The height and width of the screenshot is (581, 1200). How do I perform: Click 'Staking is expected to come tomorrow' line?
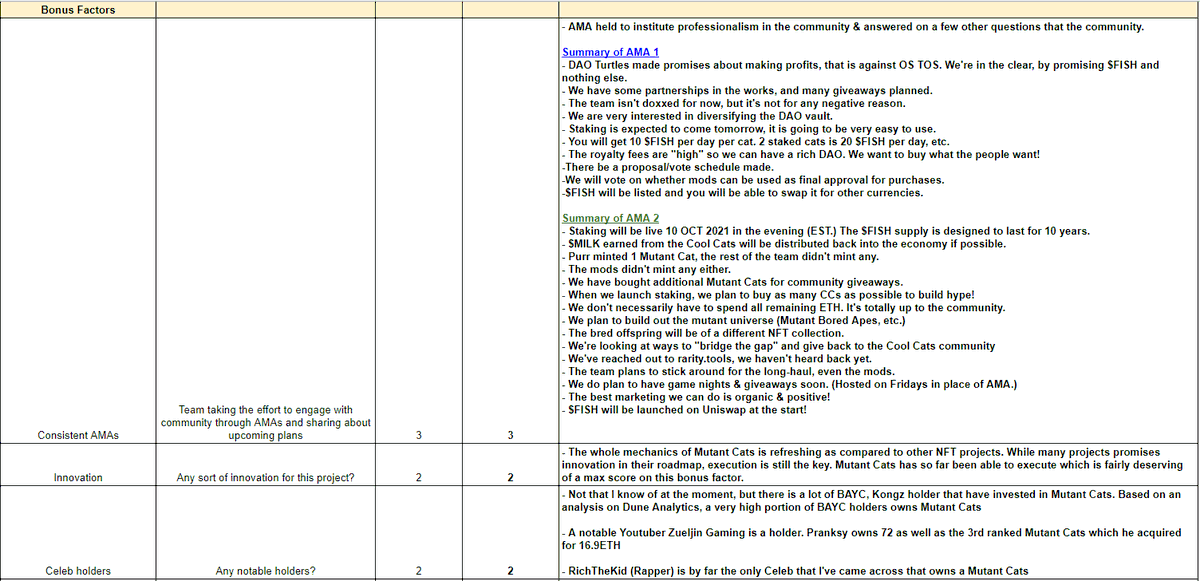click(x=749, y=130)
